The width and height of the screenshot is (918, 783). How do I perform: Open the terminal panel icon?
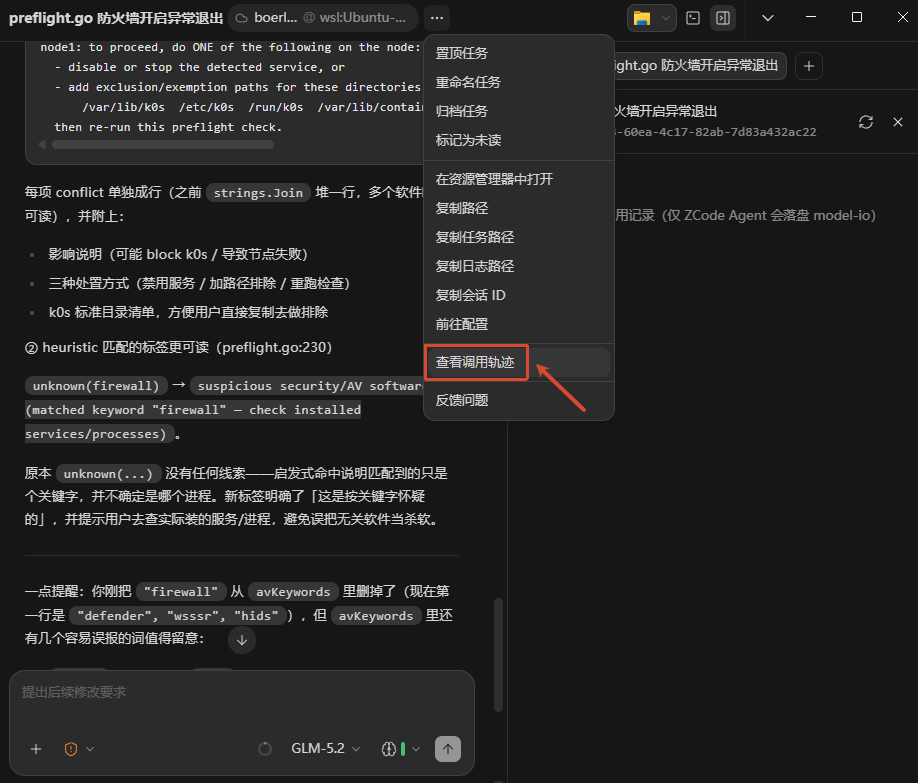pos(693,18)
